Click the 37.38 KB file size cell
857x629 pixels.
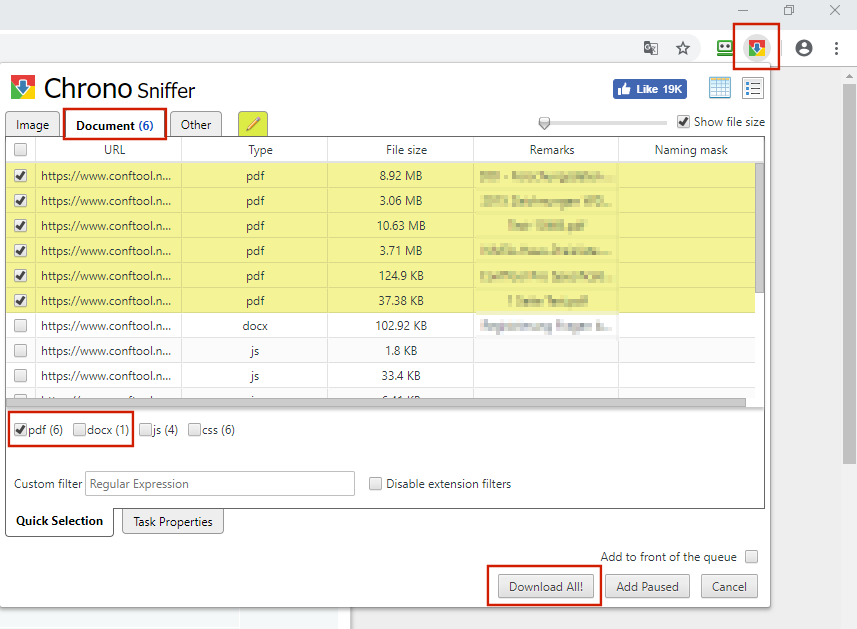pos(401,301)
